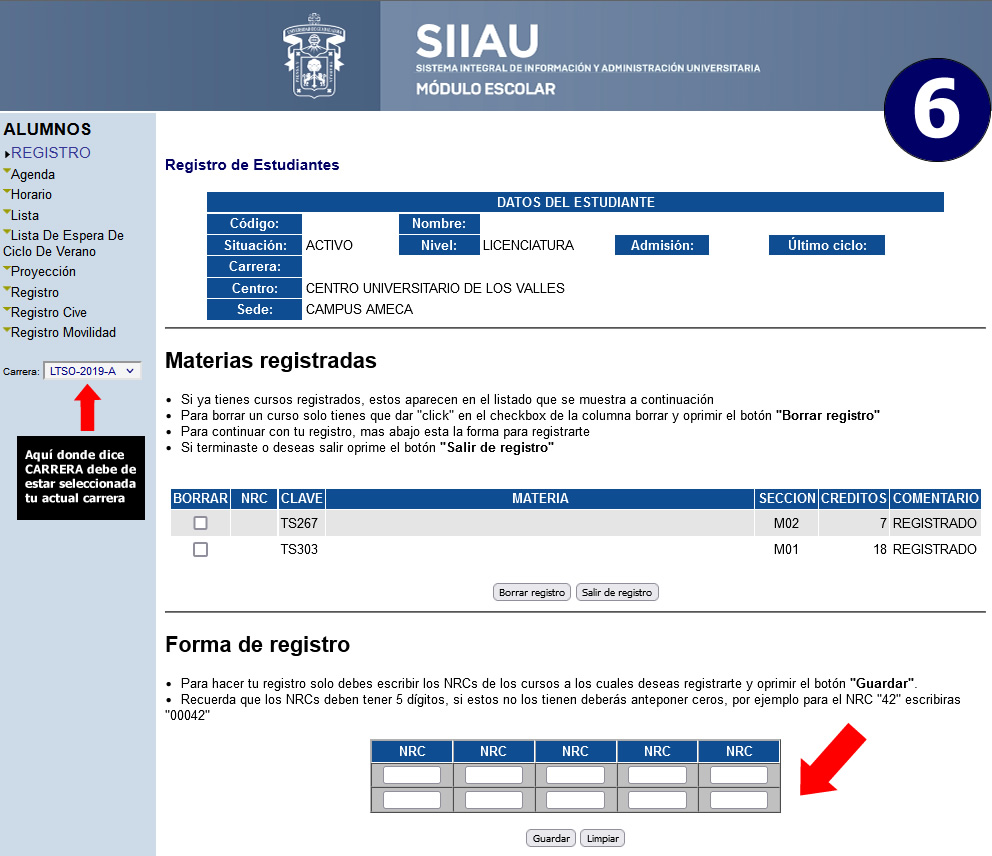Click the DATOS DEL ESTUDIANTE header
This screenshot has height=856, width=992.
(x=575, y=202)
